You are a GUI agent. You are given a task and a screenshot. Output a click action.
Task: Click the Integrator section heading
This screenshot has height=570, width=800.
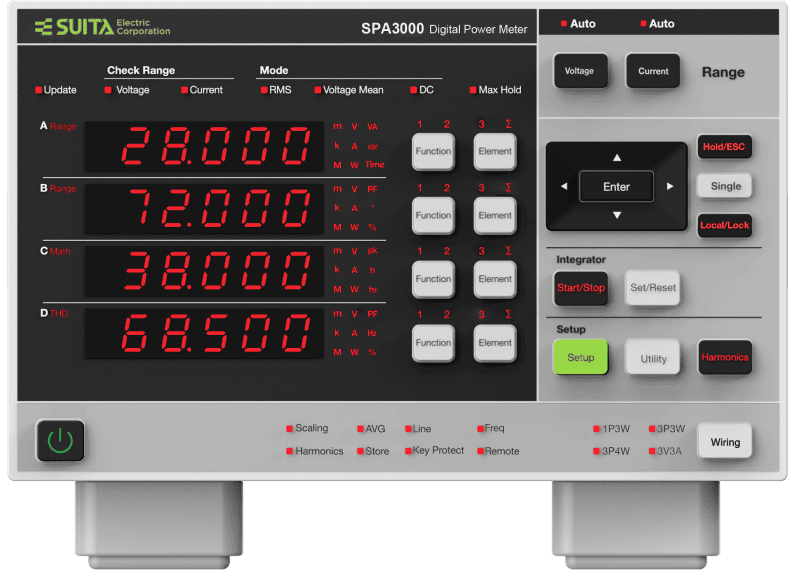tap(581, 259)
